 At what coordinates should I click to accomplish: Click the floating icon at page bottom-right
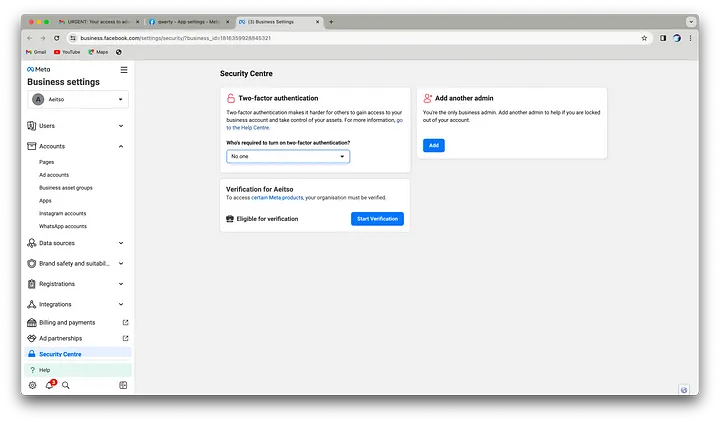(x=684, y=390)
